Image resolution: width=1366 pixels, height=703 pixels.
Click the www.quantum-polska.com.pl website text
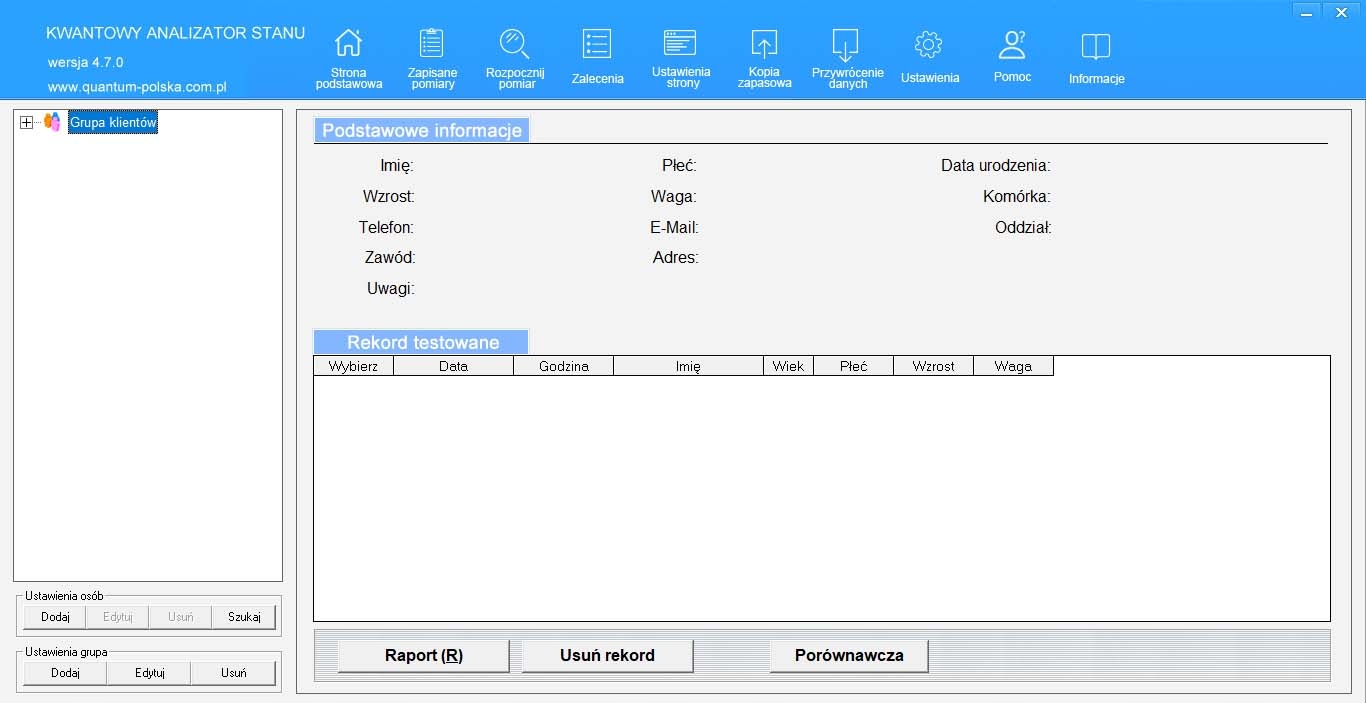tap(137, 87)
